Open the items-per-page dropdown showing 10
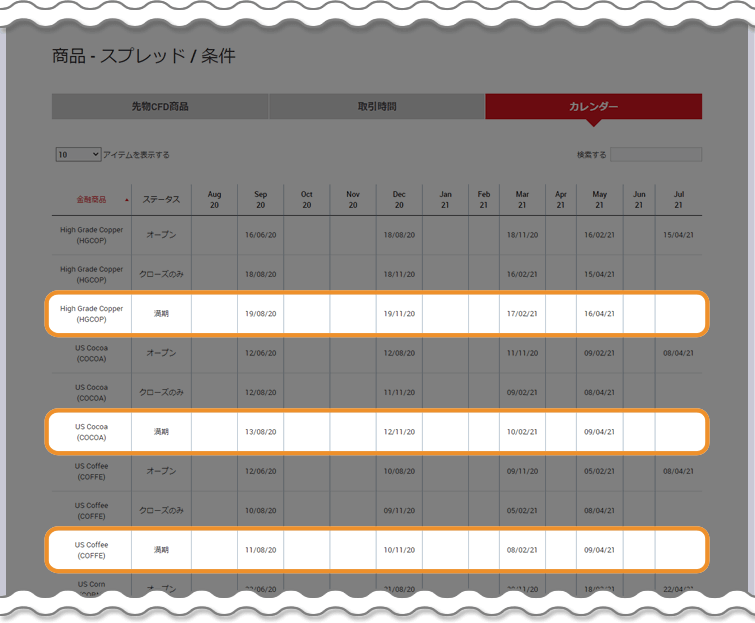Viewport: 755px width, 623px height. click(x=78, y=155)
